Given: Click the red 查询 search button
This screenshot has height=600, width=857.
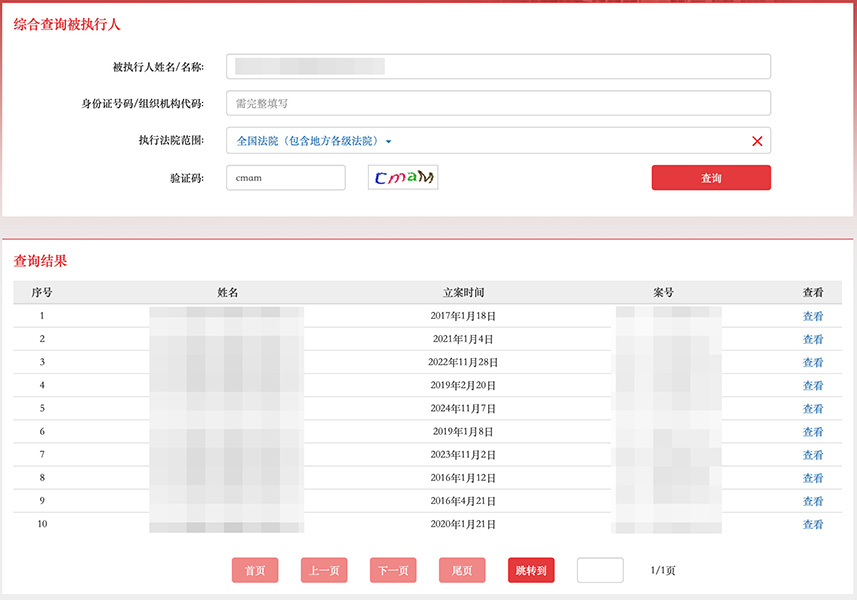Looking at the screenshot, I should (x=711, y=178).
